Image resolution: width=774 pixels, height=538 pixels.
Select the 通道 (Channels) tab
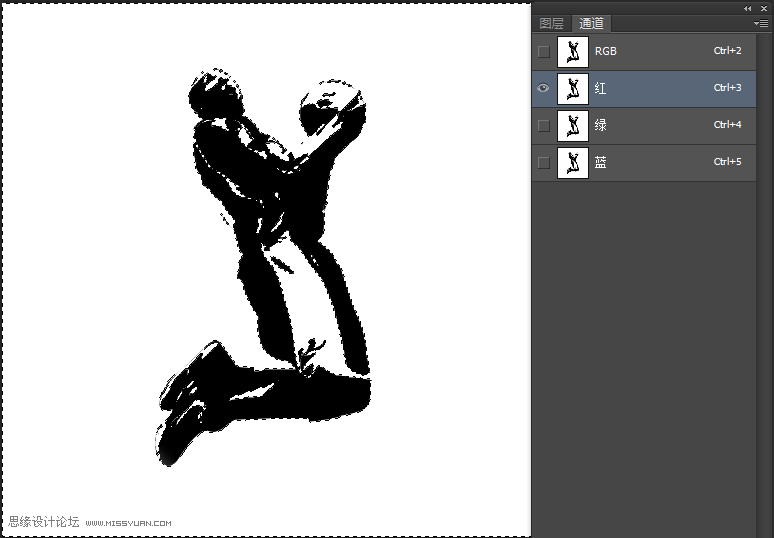pos(591,23)
